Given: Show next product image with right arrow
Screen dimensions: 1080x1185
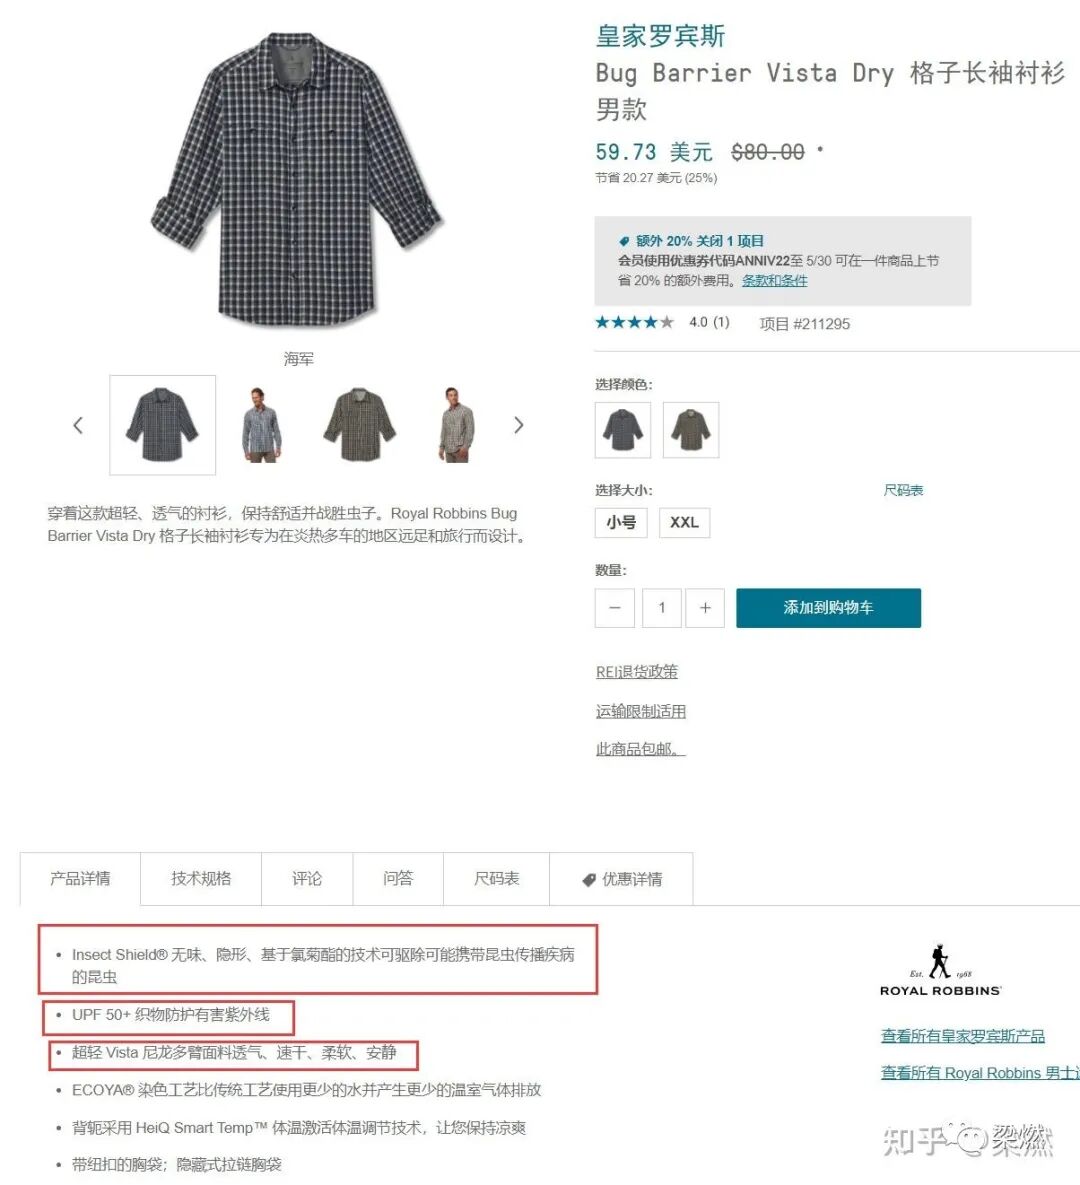Looking at the screenshot, I should 518,425.
